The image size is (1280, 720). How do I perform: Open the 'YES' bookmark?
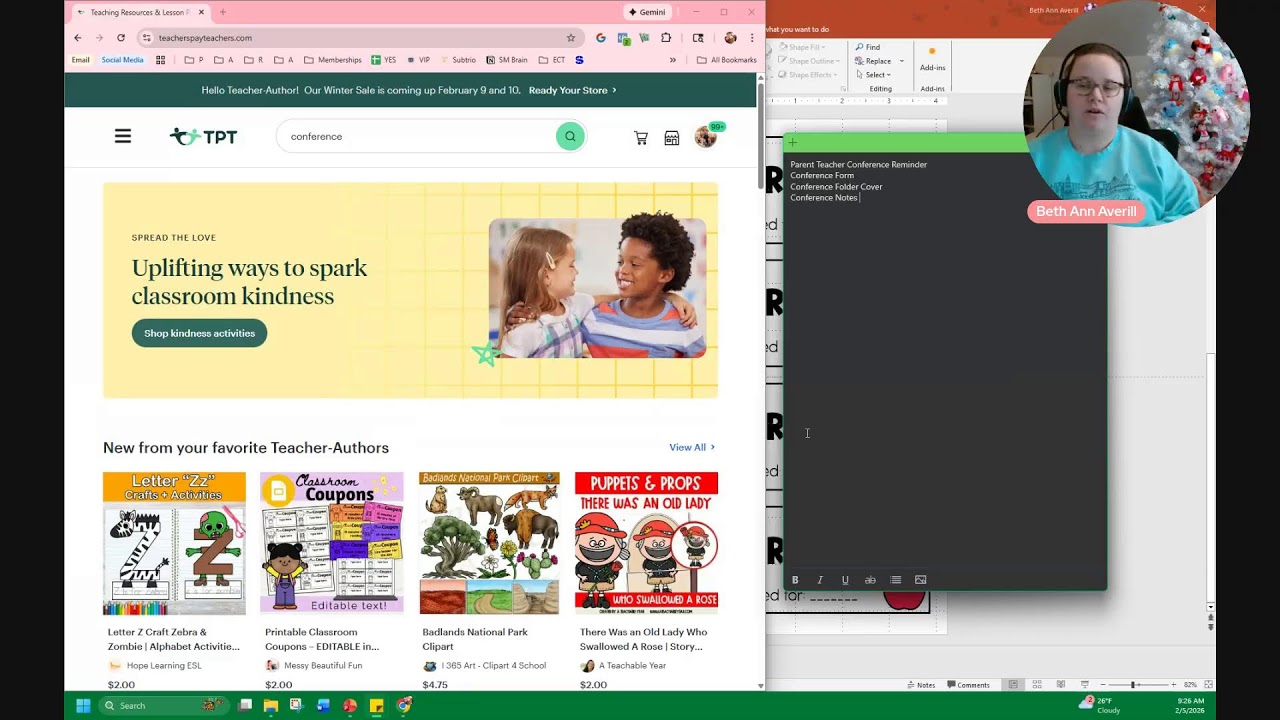point(384,60)
